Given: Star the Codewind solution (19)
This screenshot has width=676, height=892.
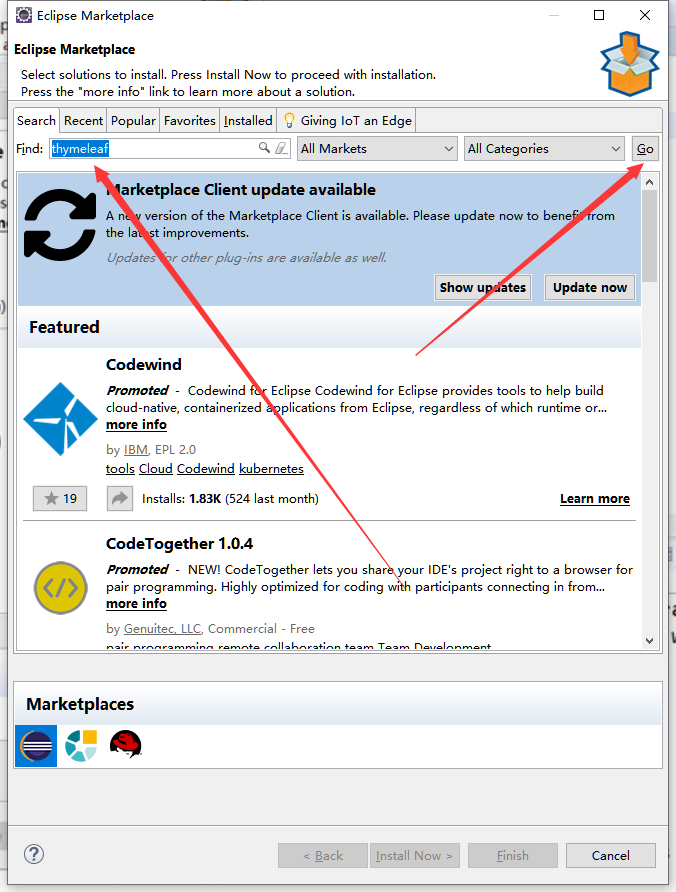Looking at the screenshot, I should click(x=60, y=498).
